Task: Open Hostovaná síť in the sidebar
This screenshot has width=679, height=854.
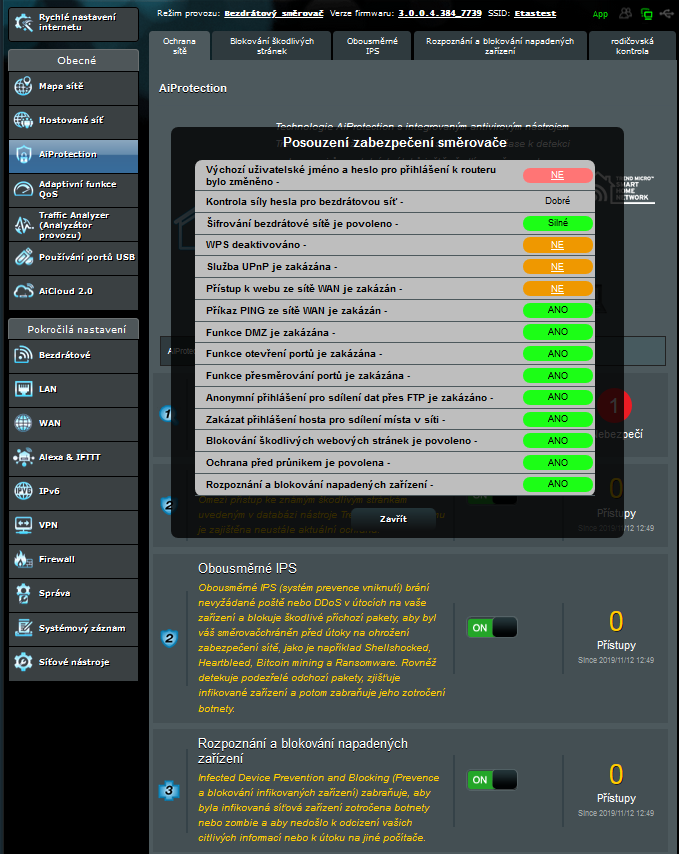Action: click(x=70, y=120)
